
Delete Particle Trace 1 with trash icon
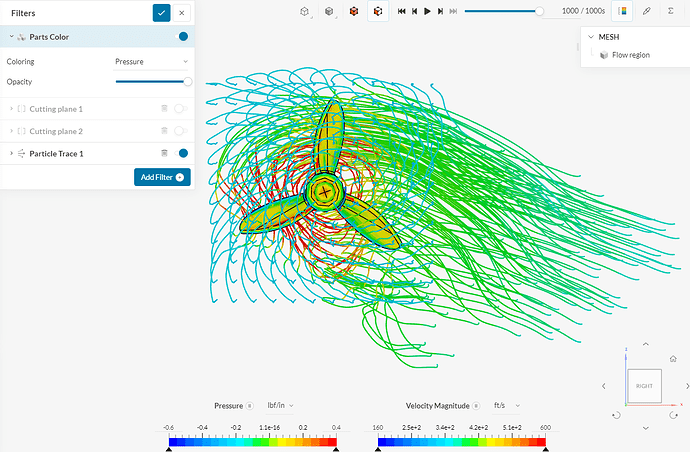coord(164,153)
